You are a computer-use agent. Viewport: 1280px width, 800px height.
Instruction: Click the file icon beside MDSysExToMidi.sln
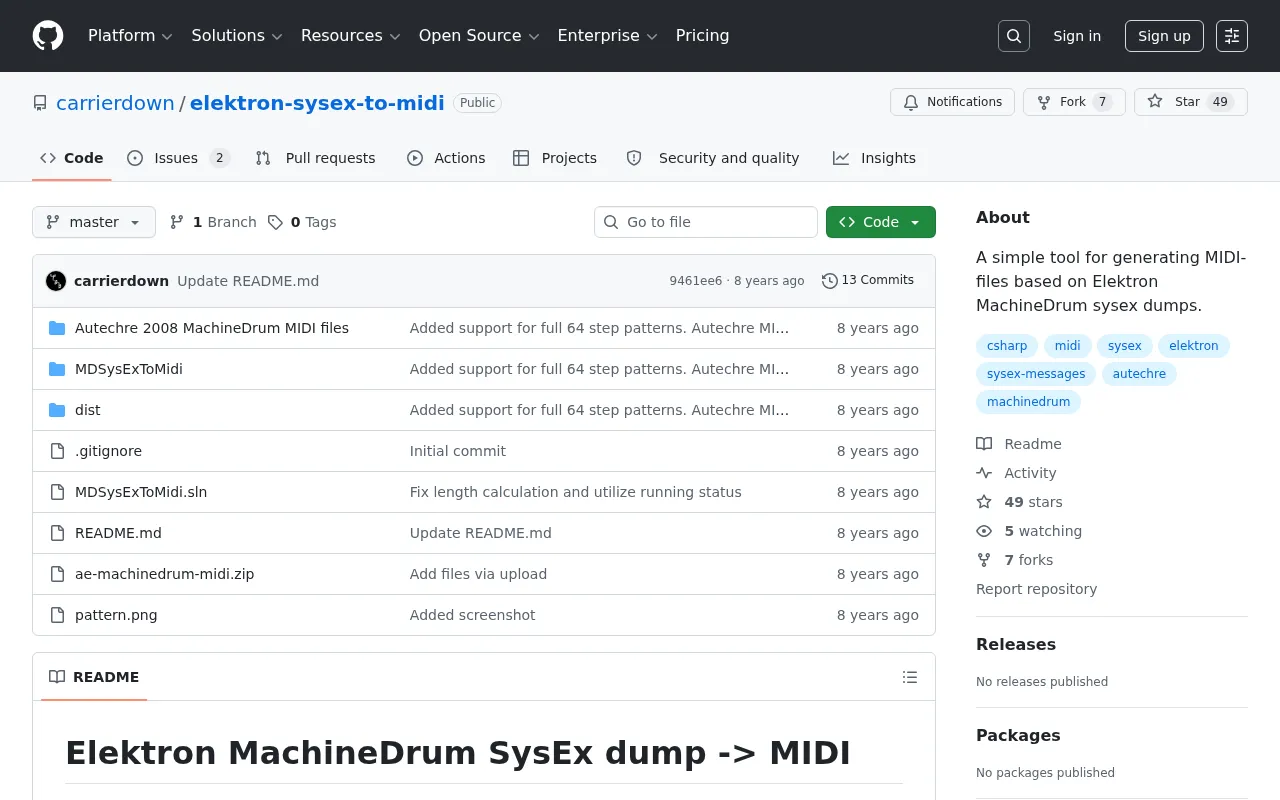point(57,492)
